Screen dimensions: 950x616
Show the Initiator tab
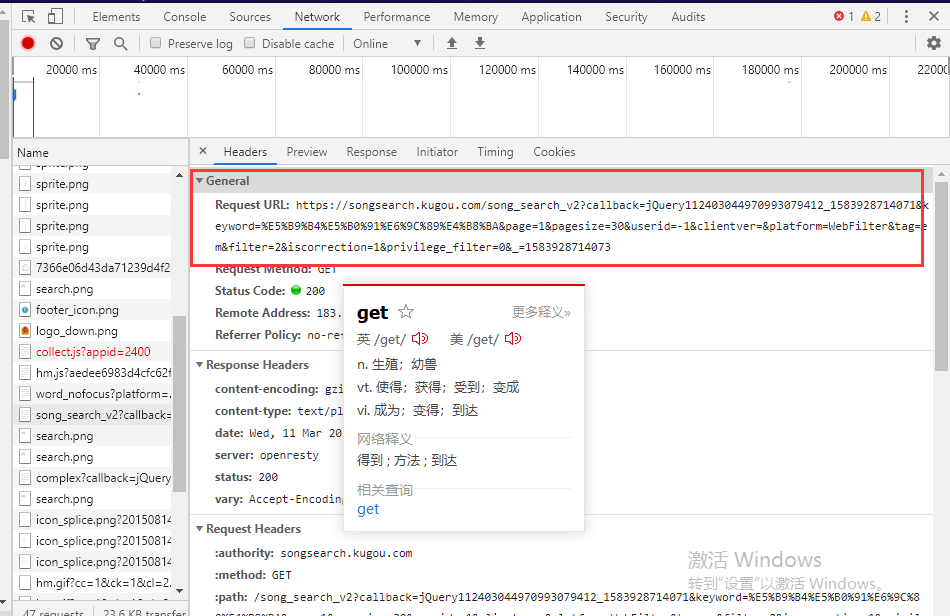coord(437,152)
